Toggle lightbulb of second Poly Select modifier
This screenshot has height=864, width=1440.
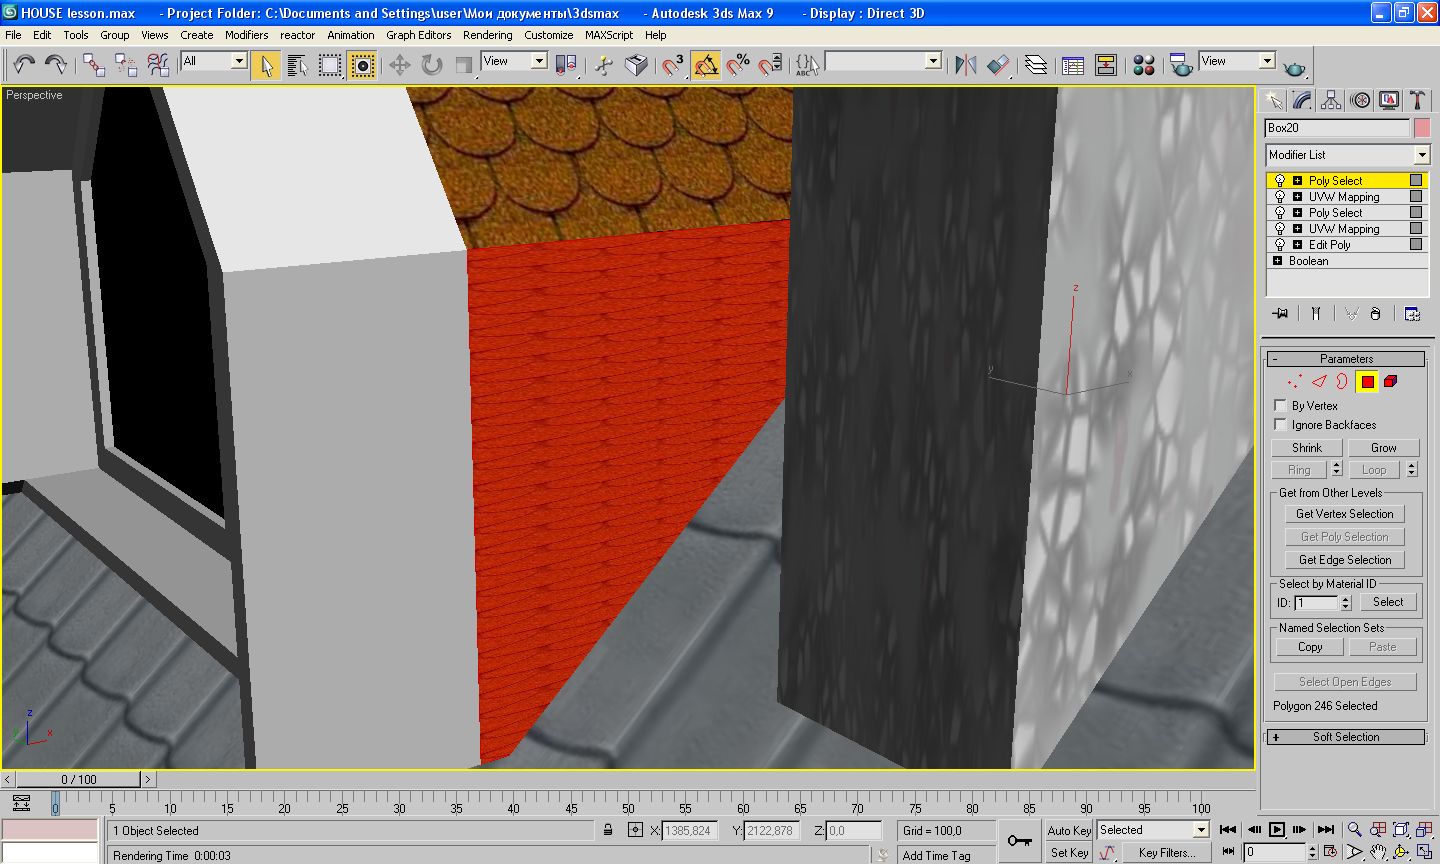(x=1279, y=213)
